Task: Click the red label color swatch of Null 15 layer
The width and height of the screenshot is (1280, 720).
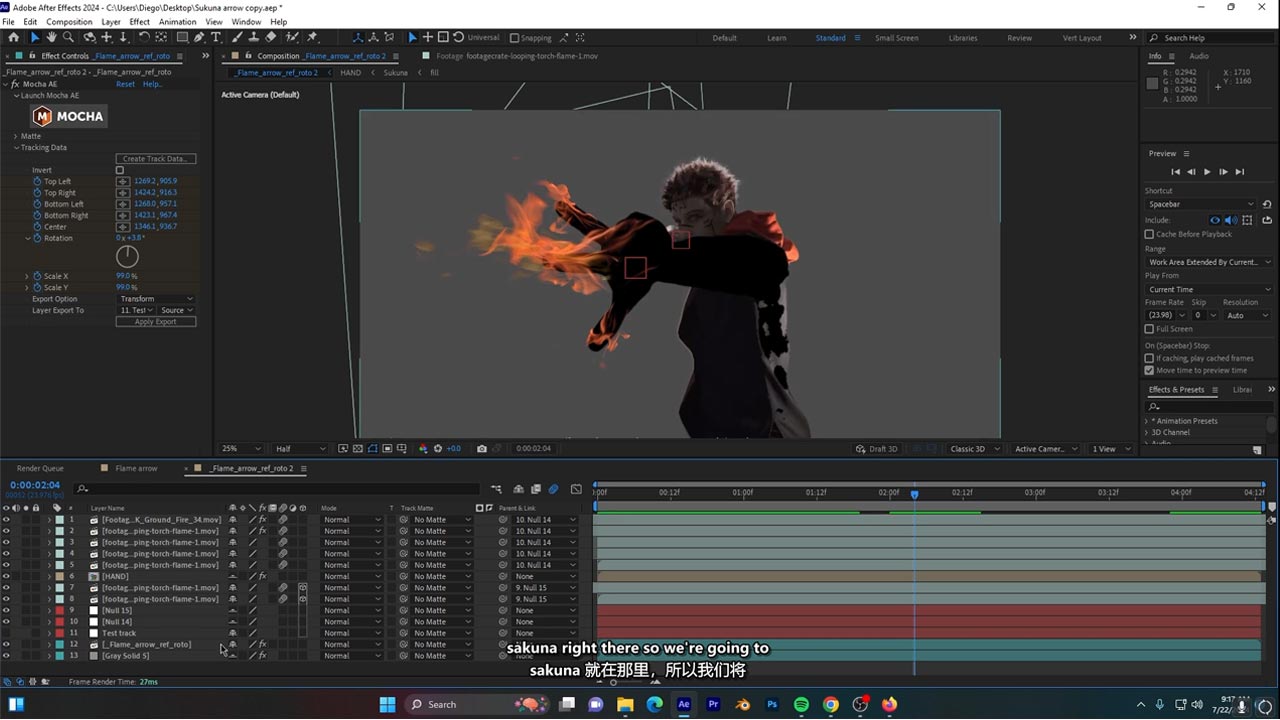Action: coord(59,610)
